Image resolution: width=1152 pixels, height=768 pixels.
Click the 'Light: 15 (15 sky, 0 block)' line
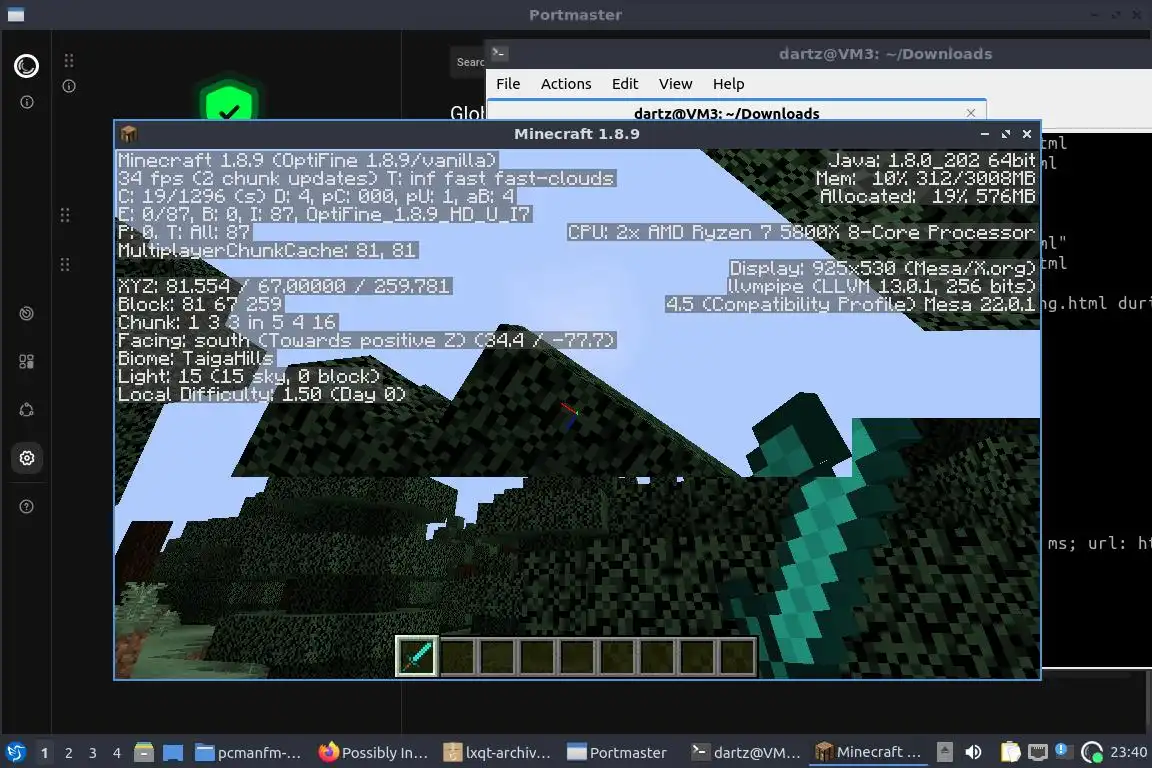[x=249, y=376]
